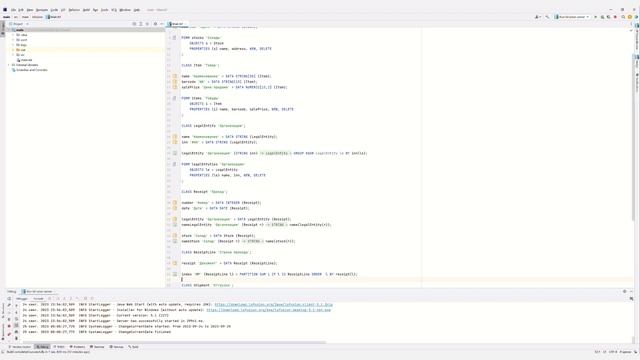Click the Run with Coverage icon
The width and height of the screenshot is (640, 360).
[x=609, y=17]
